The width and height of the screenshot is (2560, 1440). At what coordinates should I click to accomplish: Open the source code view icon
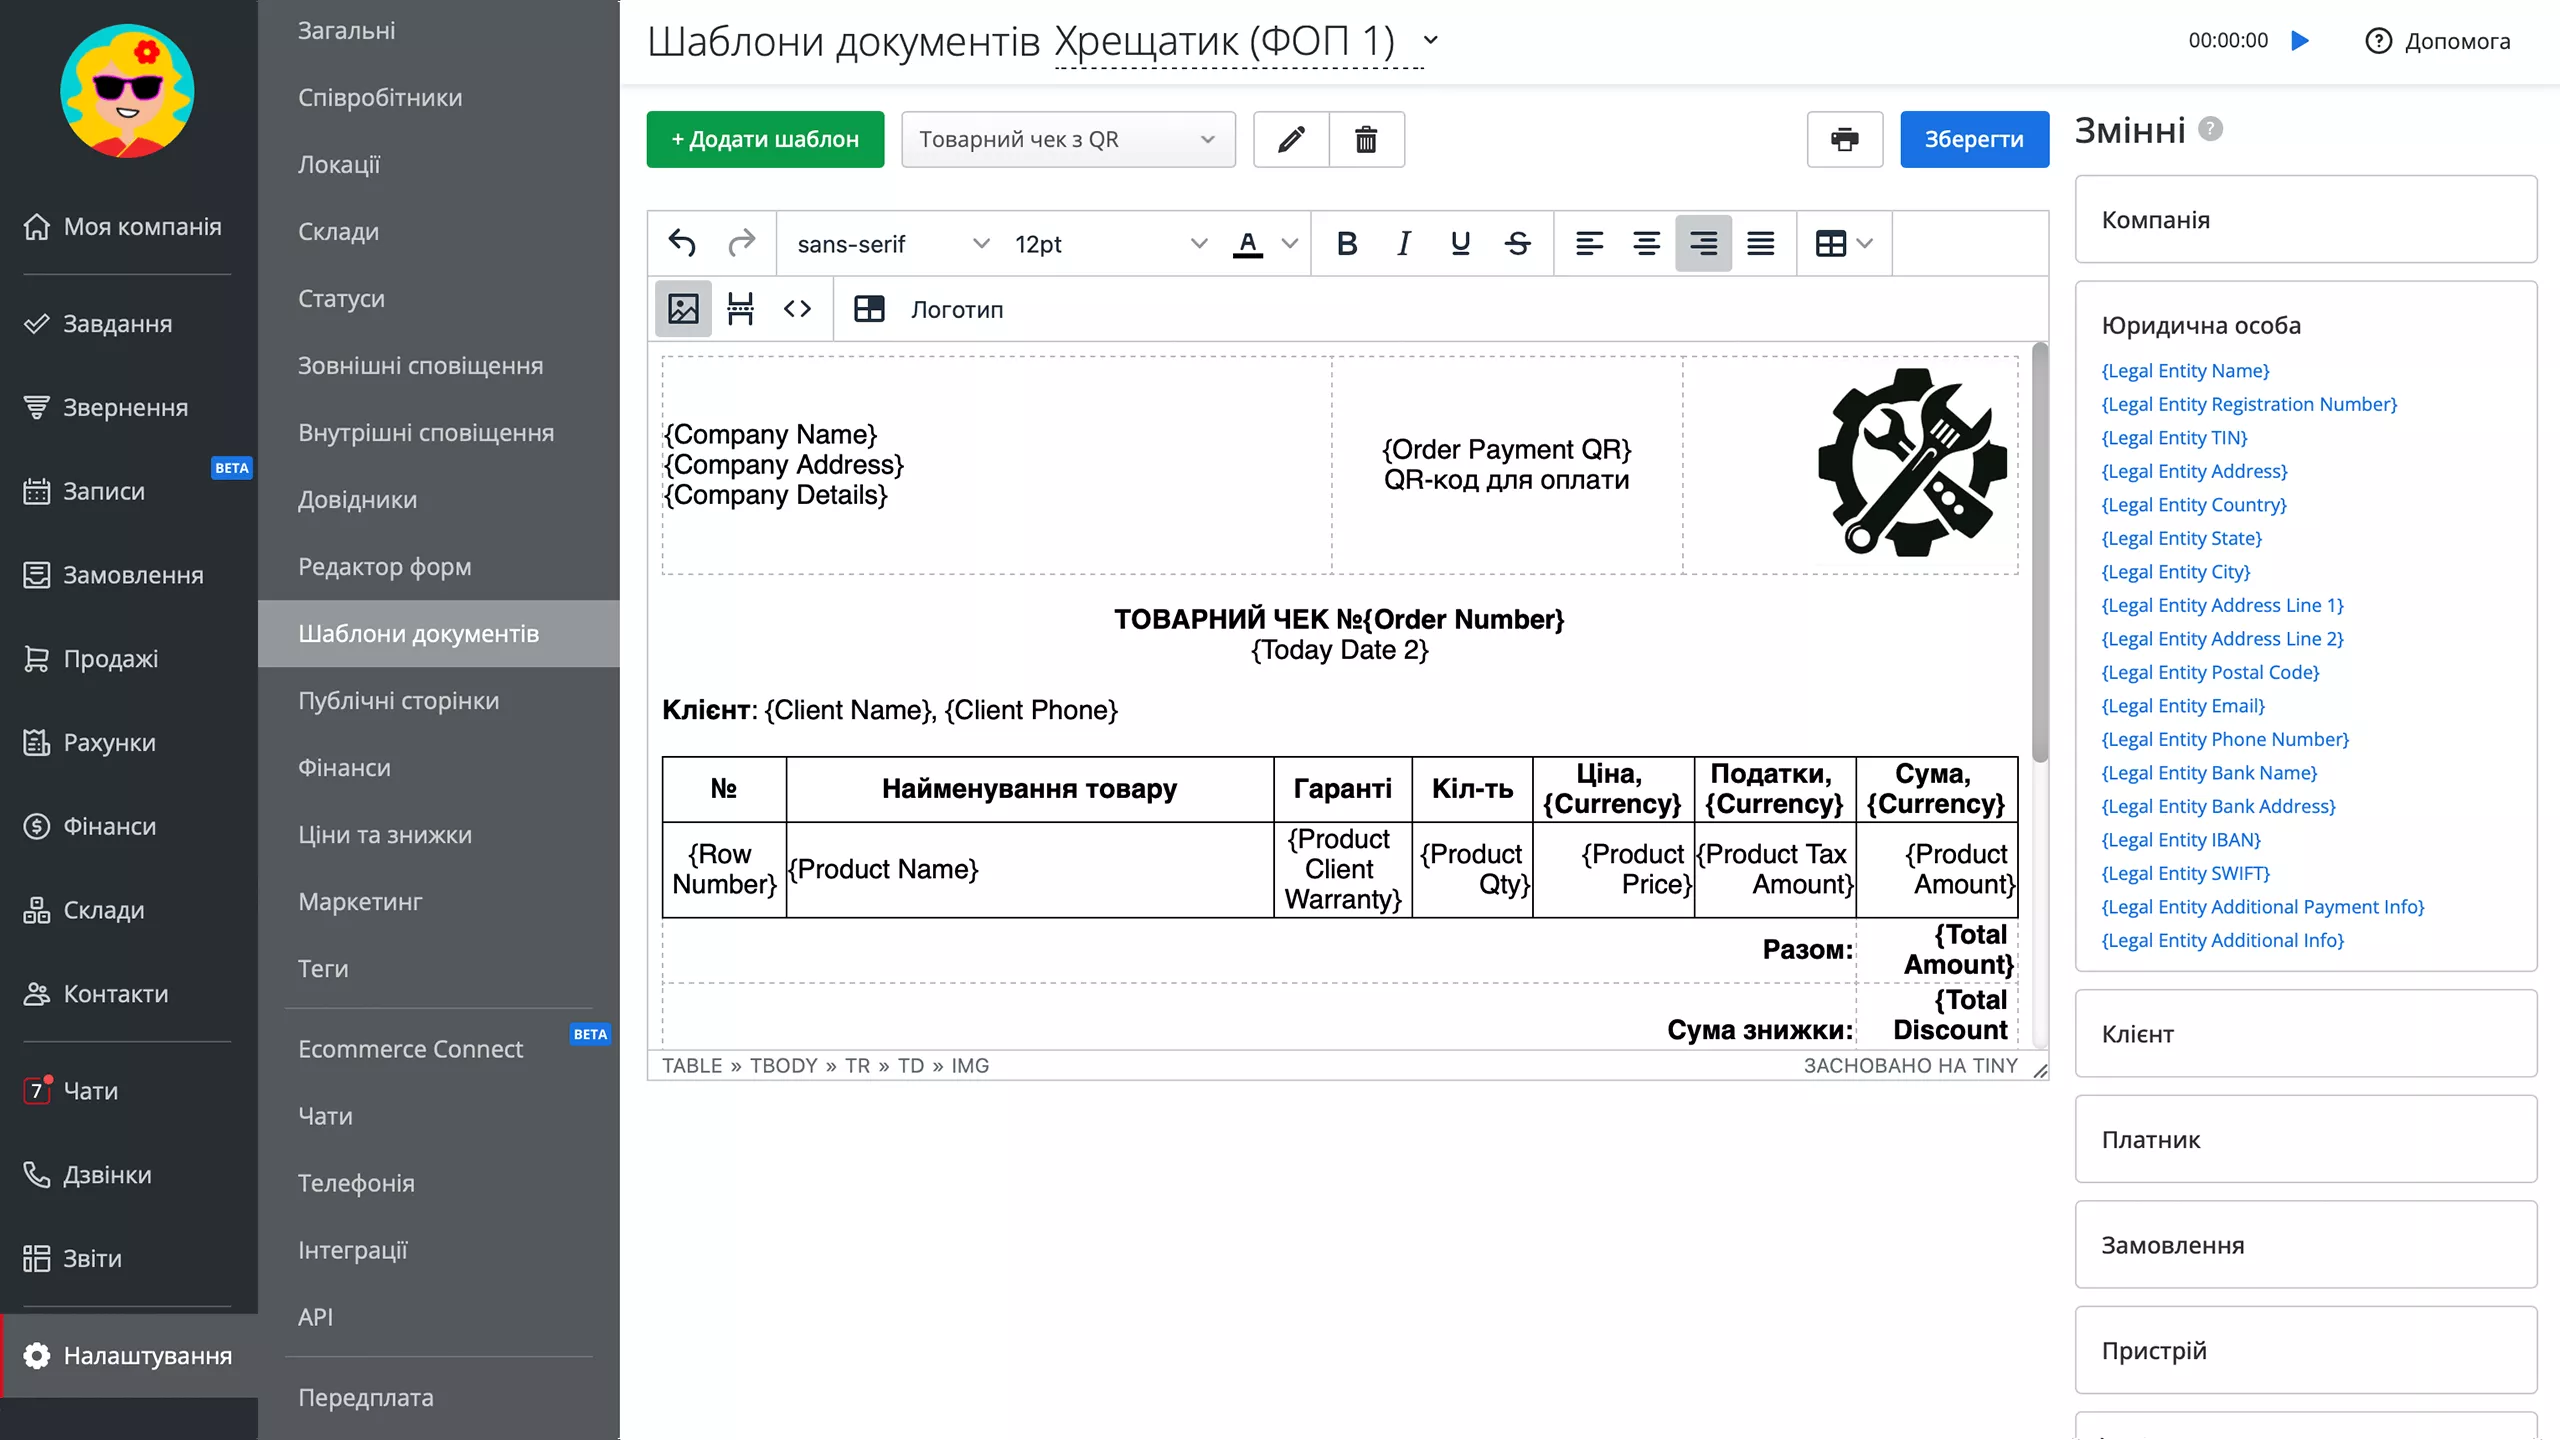point(797,309)
